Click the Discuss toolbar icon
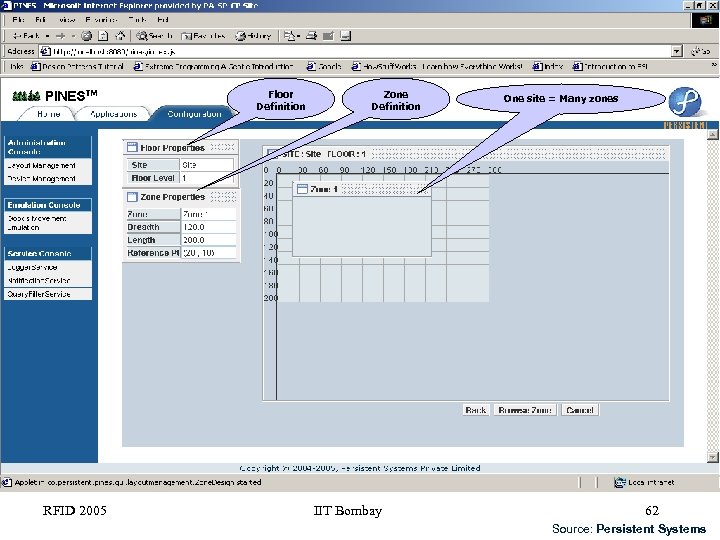This screenshot has width=720, height=540. 346,35
